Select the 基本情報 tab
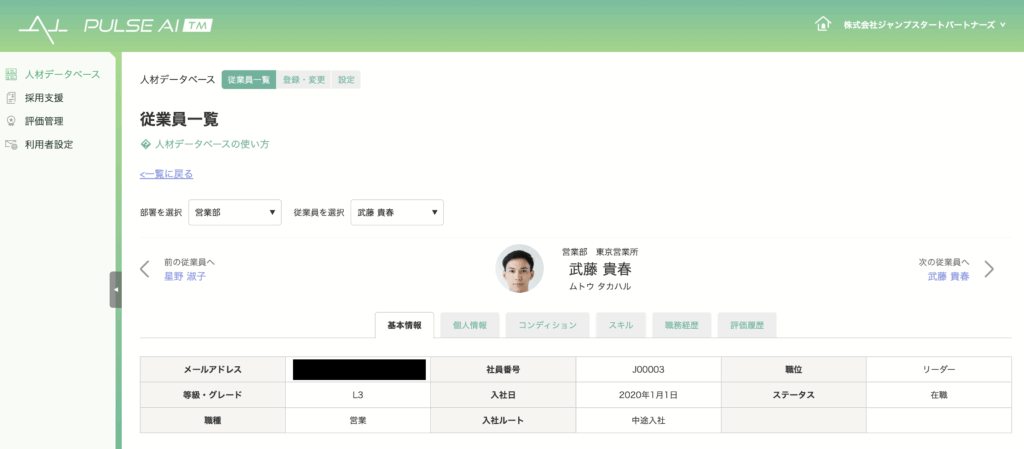 click(404, 325)
